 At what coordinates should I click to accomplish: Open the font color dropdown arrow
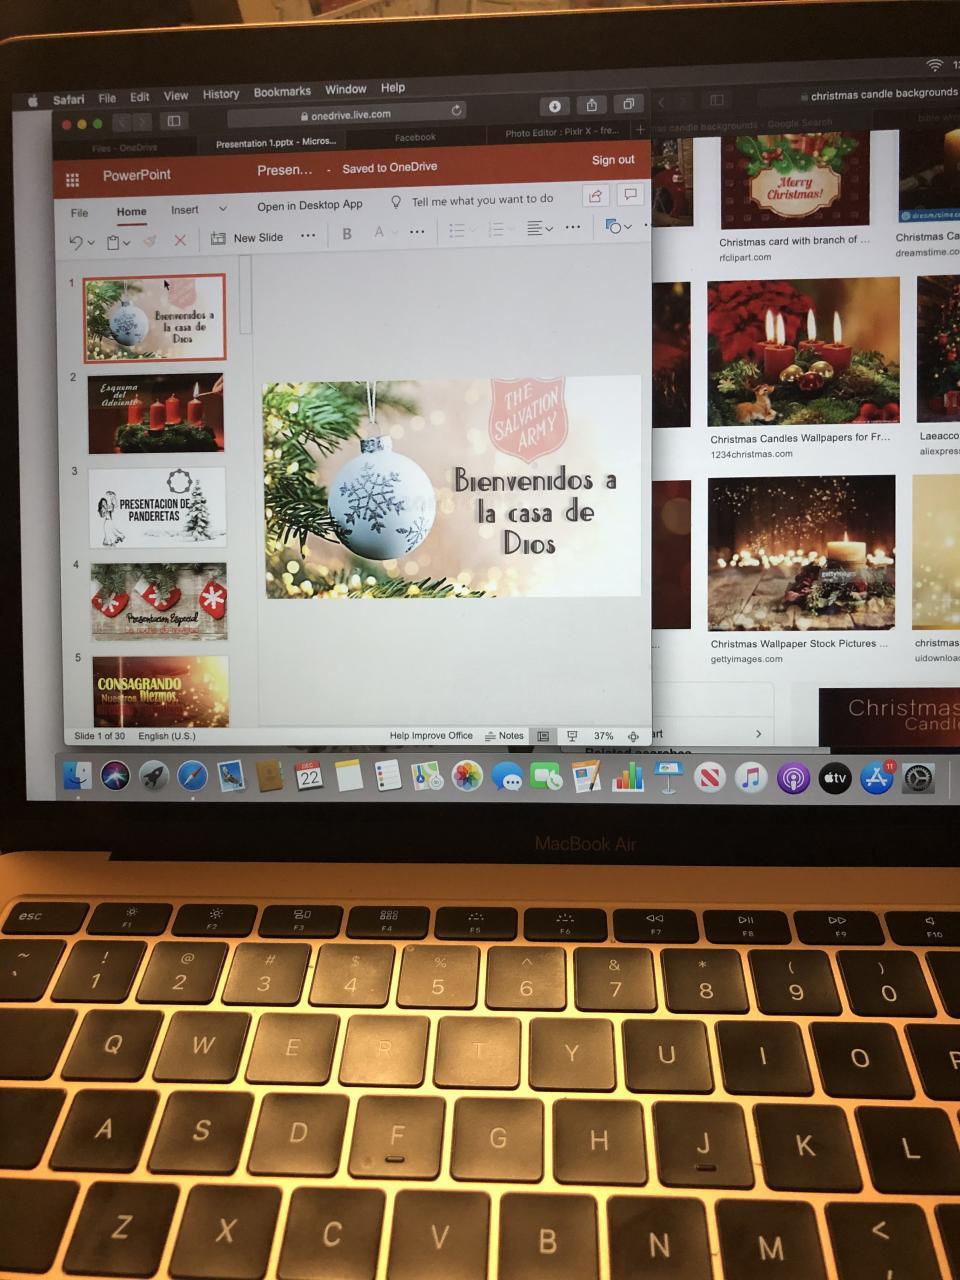click(393, 233)
